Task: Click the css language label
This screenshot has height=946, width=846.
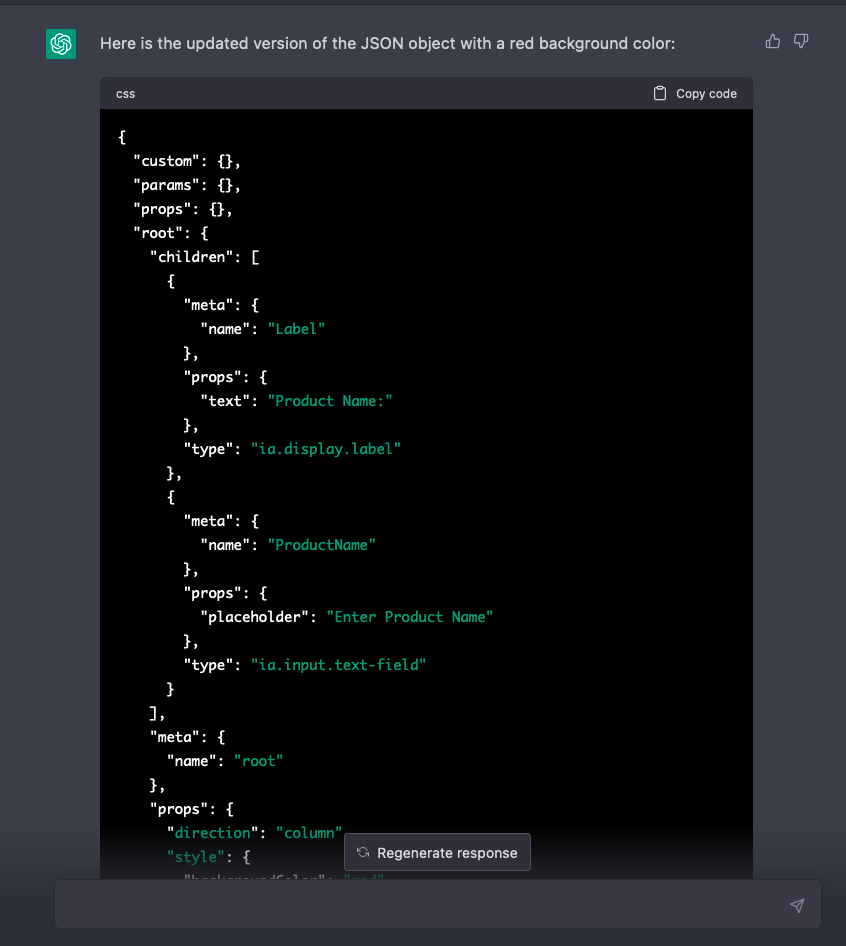Action: [x=126, y=94]
